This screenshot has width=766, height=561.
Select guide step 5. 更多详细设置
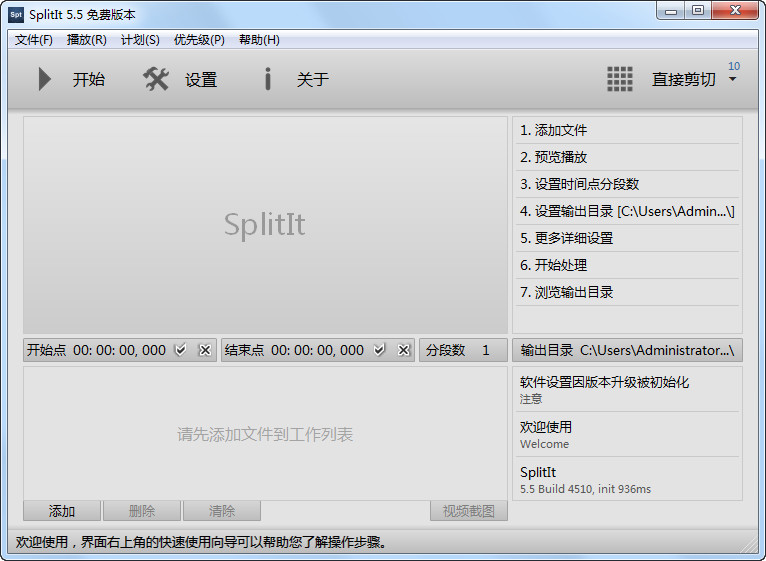click(627, 238)
